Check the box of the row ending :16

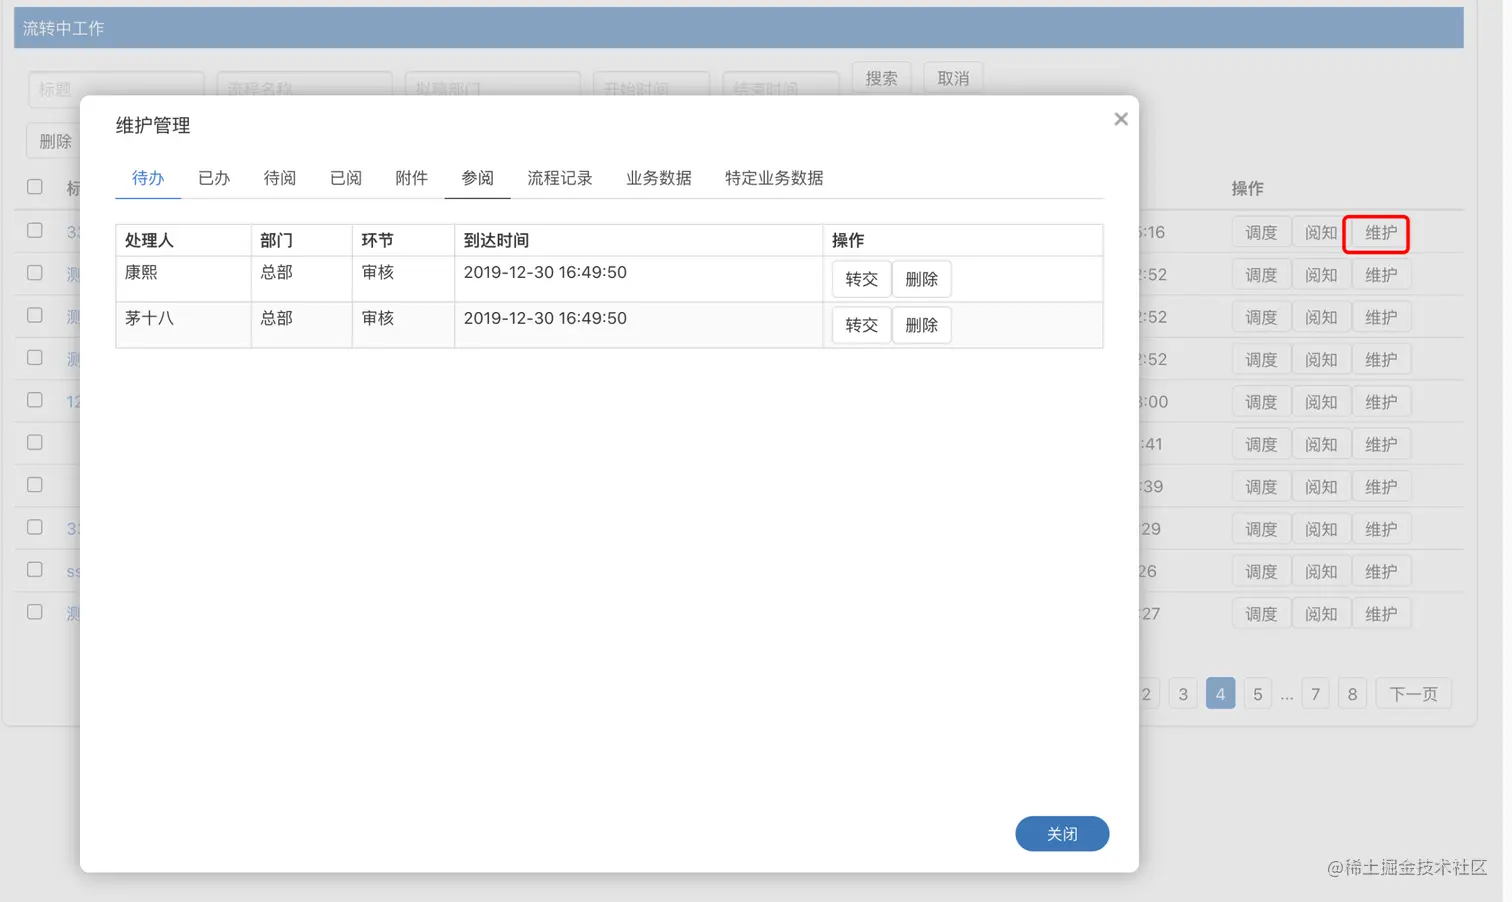click(35, 231)
